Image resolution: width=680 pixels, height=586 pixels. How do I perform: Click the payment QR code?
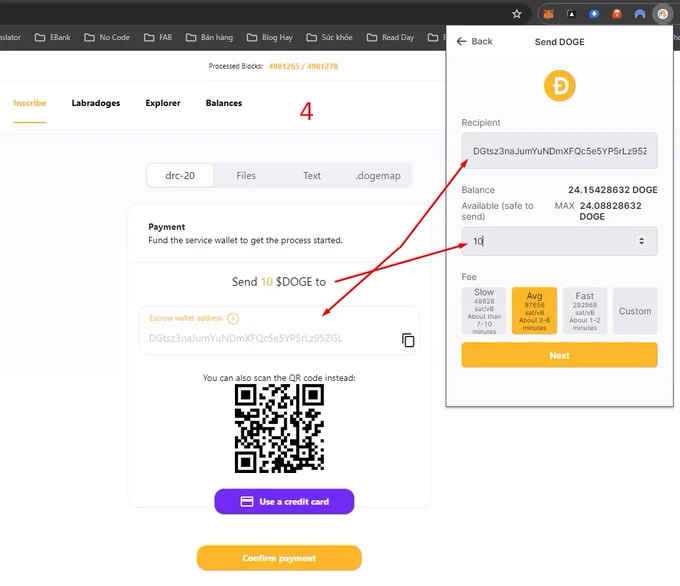(x=279, y=429)
